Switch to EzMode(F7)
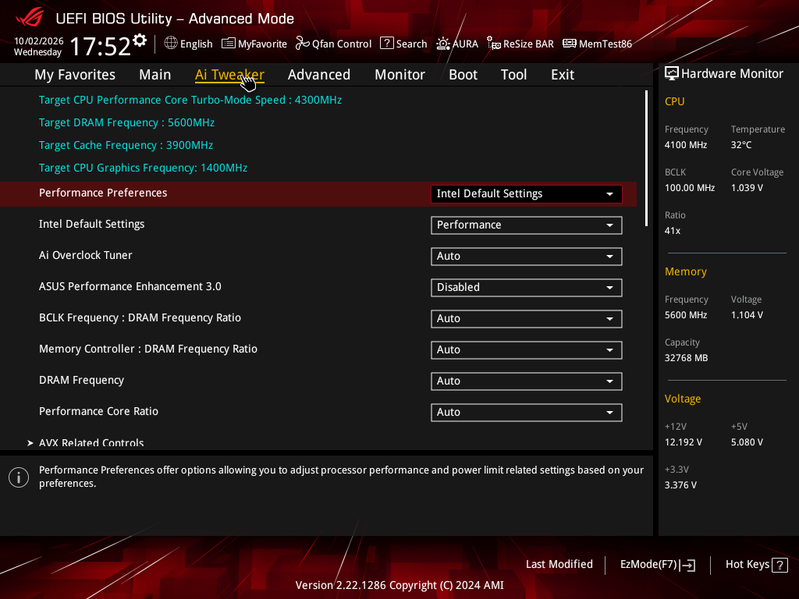Screen dimensions: 799x599 coord(657,564)
